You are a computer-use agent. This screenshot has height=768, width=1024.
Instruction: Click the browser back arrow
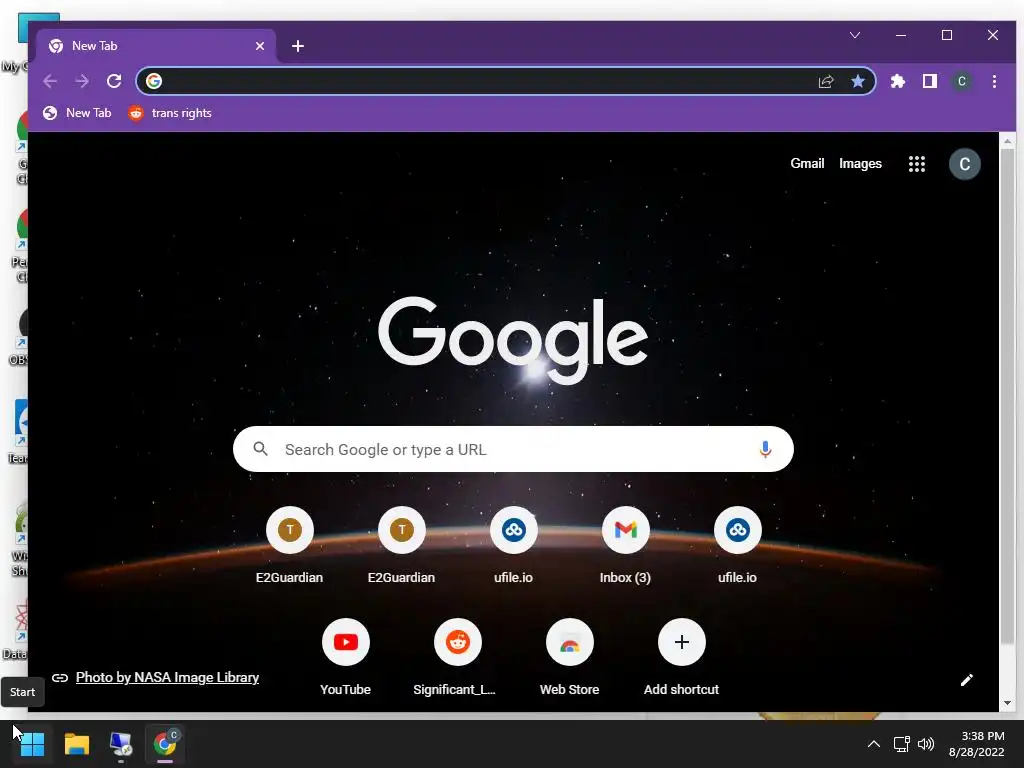point(50,81)
